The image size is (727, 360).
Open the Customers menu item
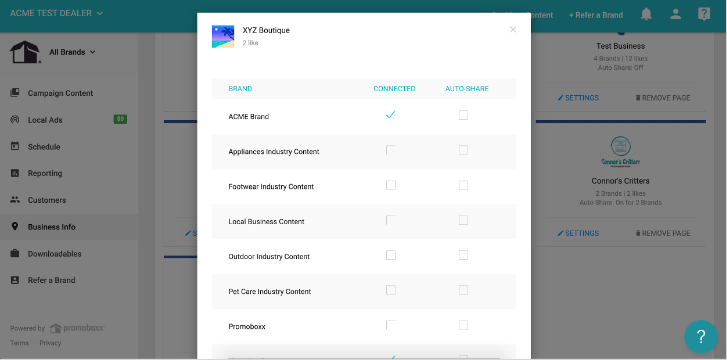coord(47,200)
